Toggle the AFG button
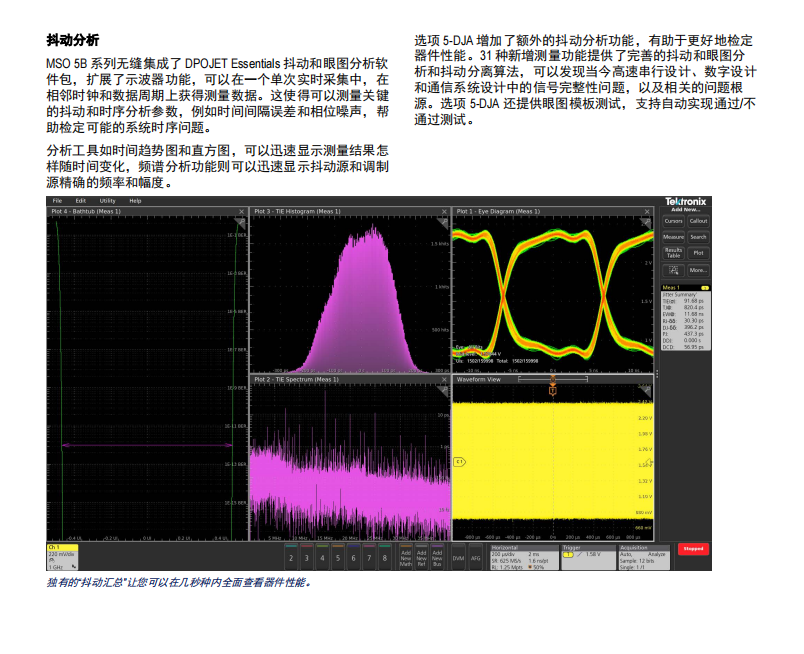Screen dimensions: 804x654 (x=476, y=558)
